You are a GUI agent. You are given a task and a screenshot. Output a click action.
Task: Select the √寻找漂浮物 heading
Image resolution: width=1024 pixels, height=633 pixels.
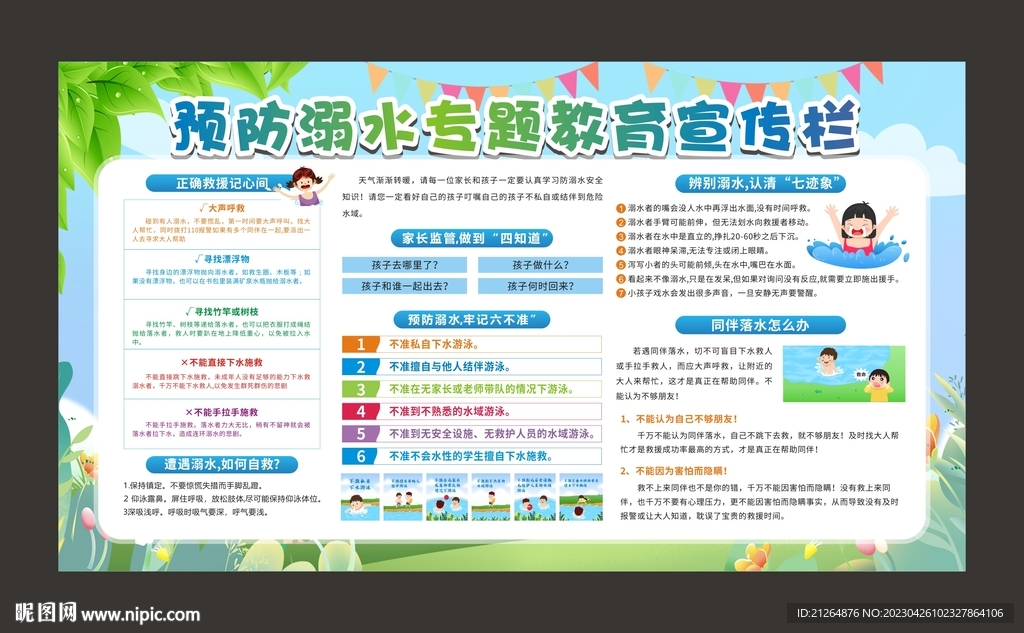[x=222, y=259]
